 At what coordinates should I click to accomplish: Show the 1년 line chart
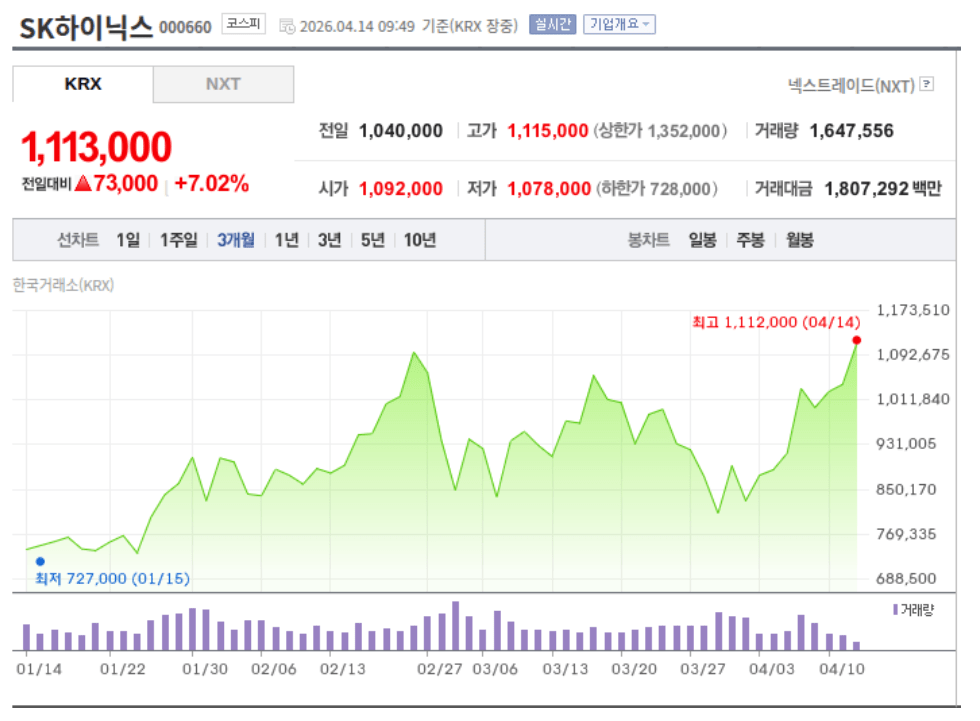pos(286,240)
